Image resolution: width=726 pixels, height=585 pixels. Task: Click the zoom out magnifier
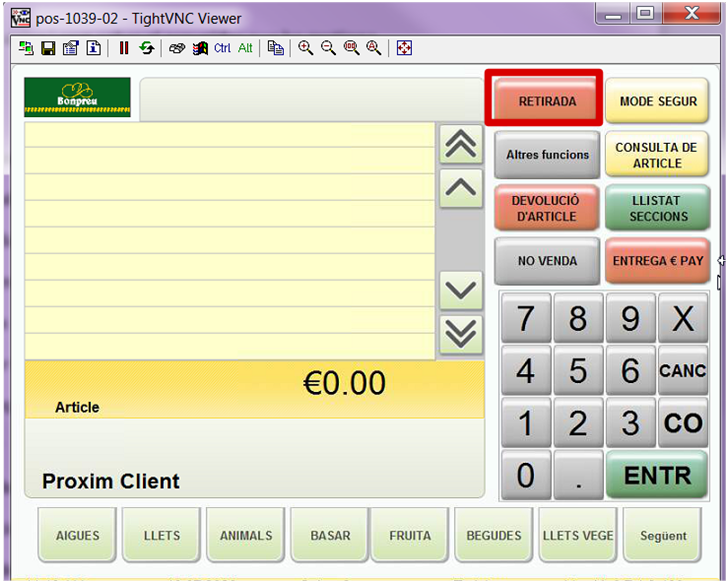click(328, 48)
